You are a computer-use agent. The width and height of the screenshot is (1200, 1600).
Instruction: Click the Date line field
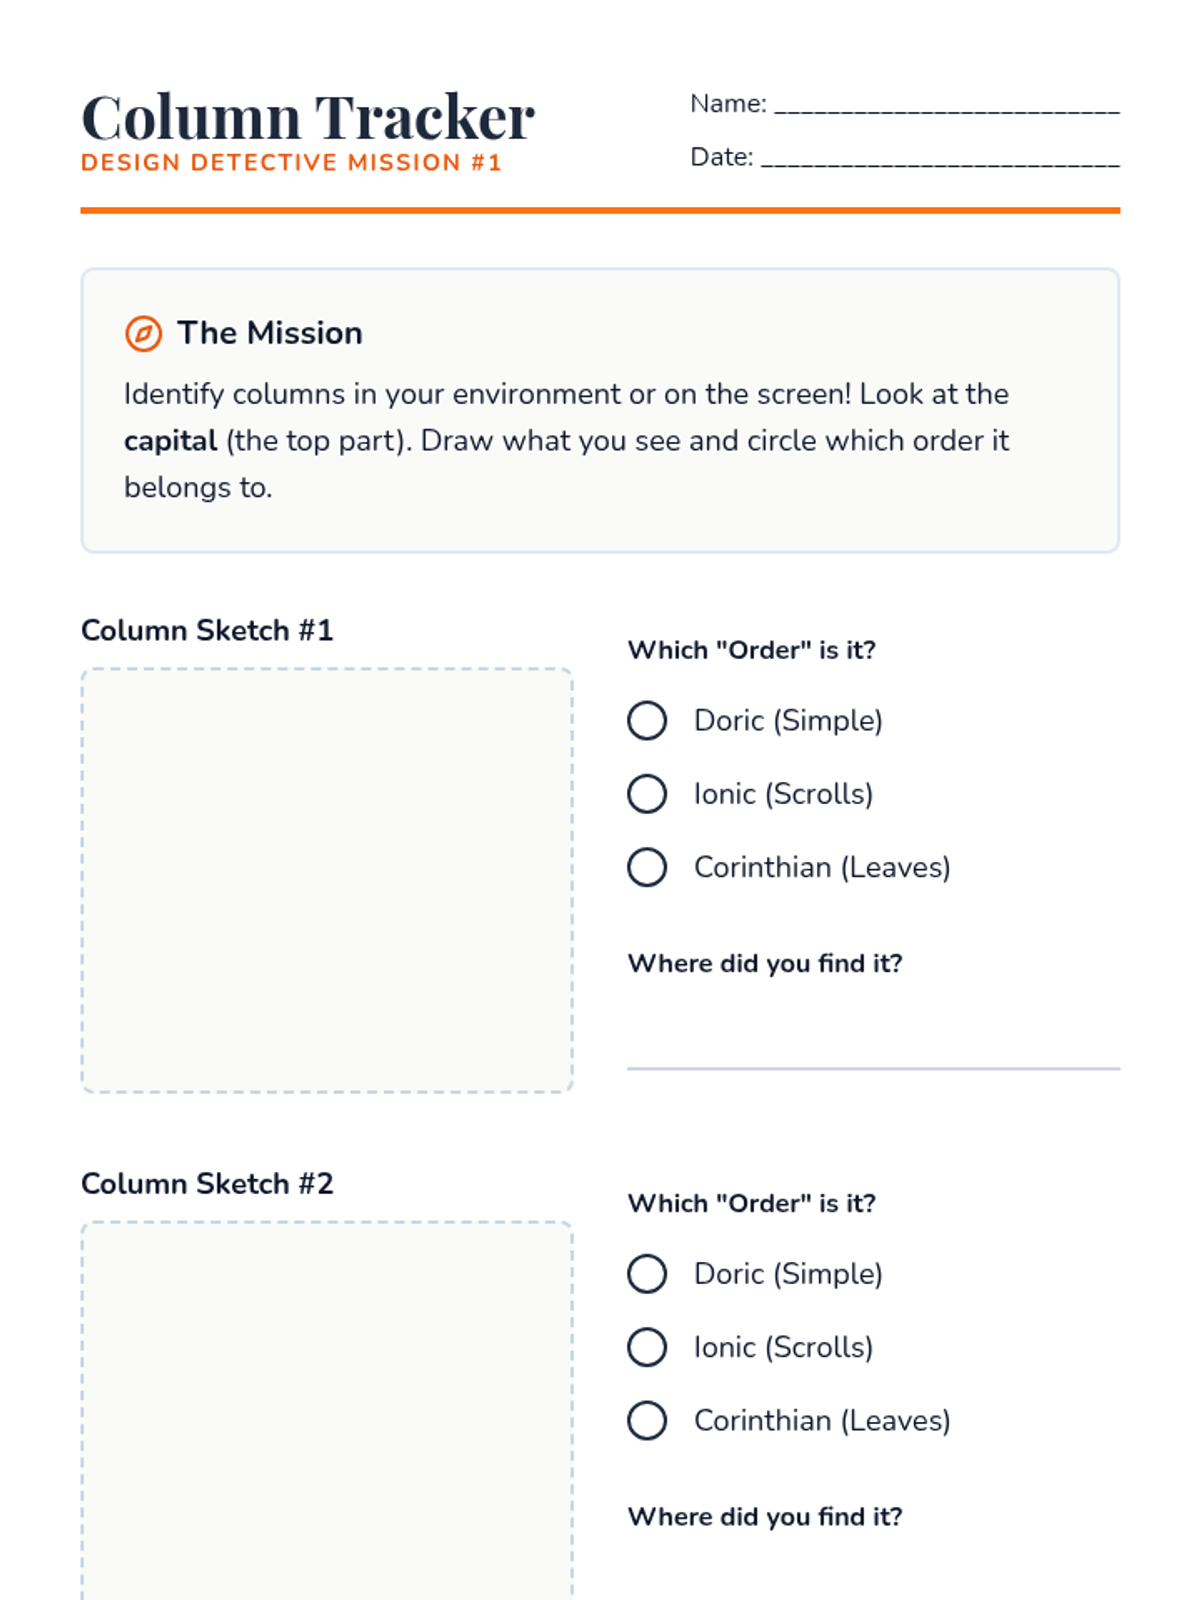939,158
